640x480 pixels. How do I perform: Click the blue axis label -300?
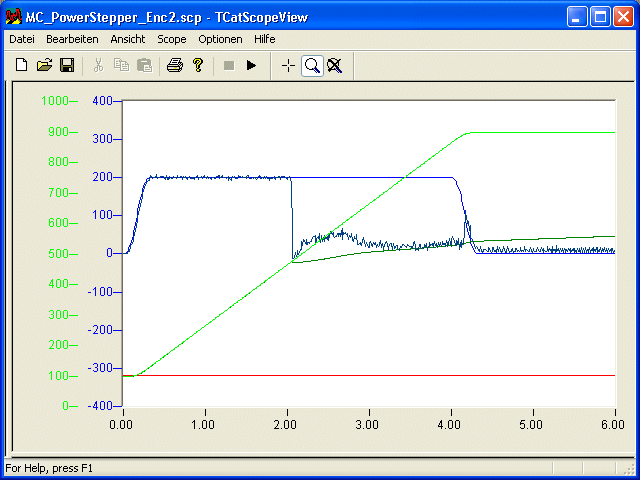coord(100,368)
